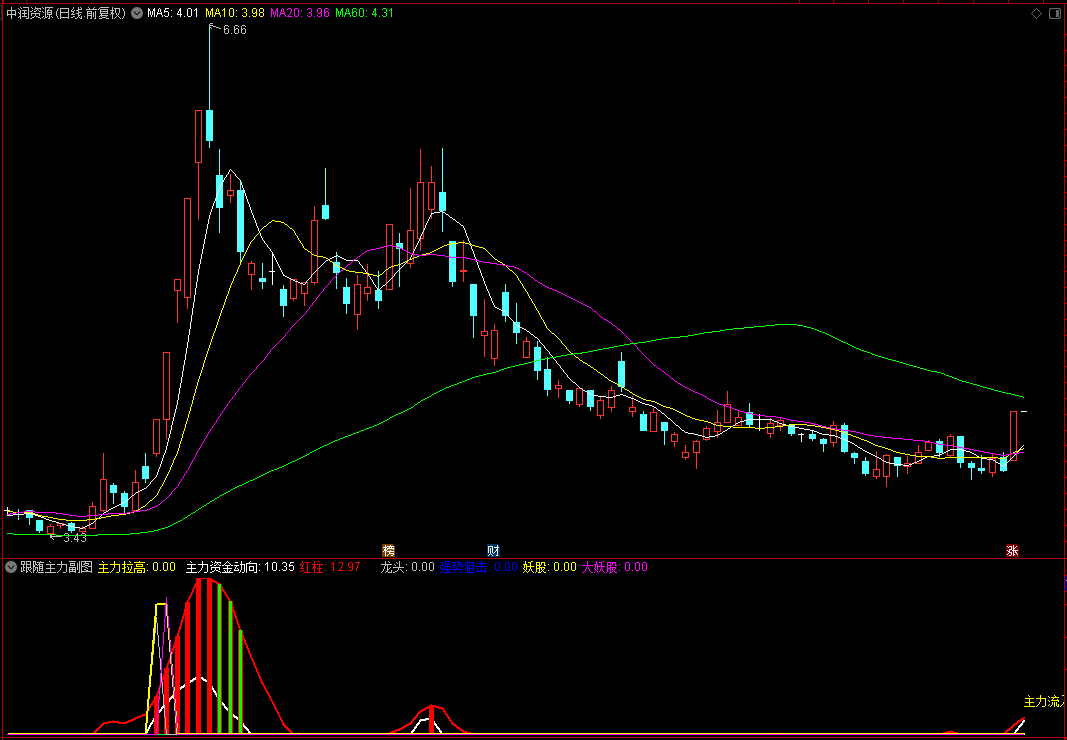
Task: Click the 强势狙击: 0.00 indicator label
Action: [x=478, y=567]
